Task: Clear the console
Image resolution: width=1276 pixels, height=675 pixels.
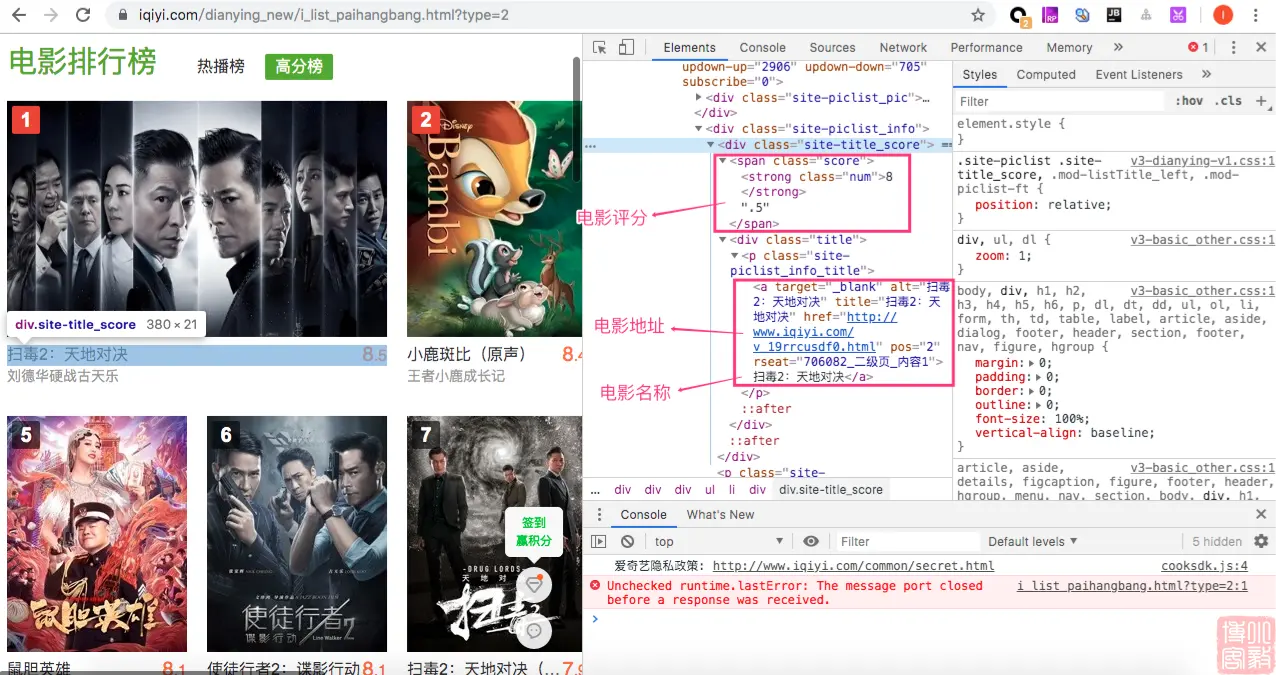Action: (627, 541)
